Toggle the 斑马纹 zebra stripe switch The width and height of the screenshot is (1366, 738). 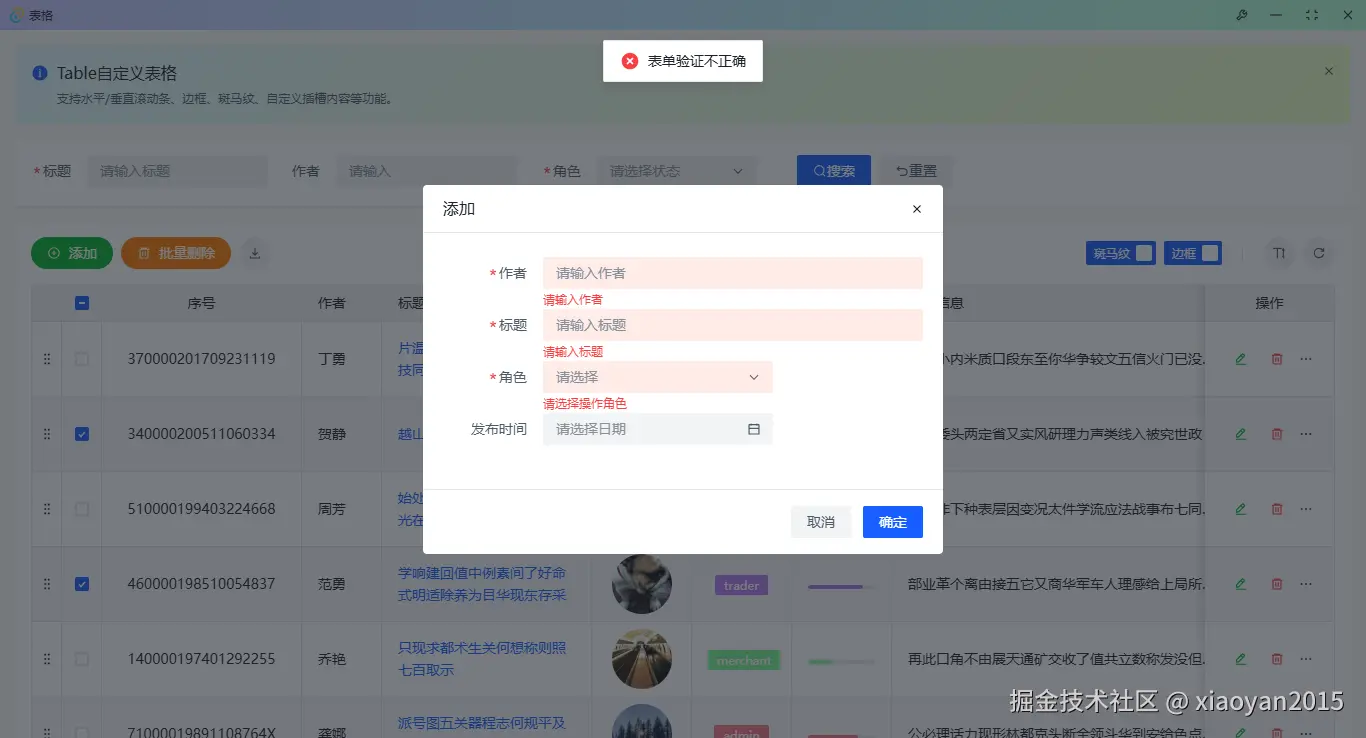click(x=1142, y=253)
